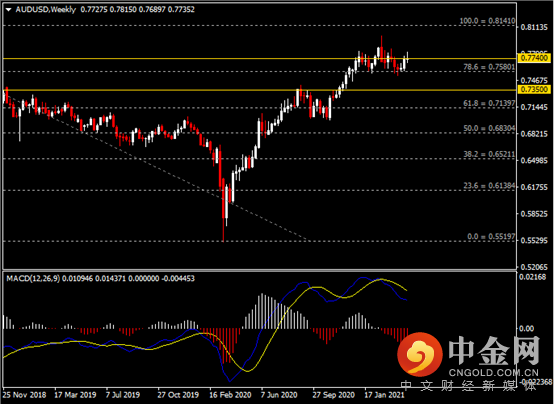Screen dimensions: 554x404
Task: Click the 50.0 = 0.68304 Fibonacci label
Action: tap(489, 128)
